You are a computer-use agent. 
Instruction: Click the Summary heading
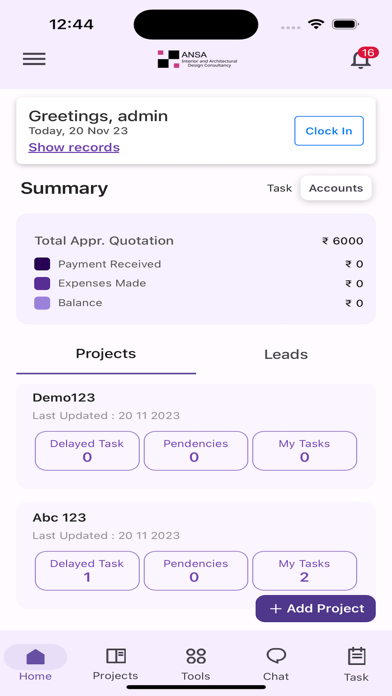(64, 188)
